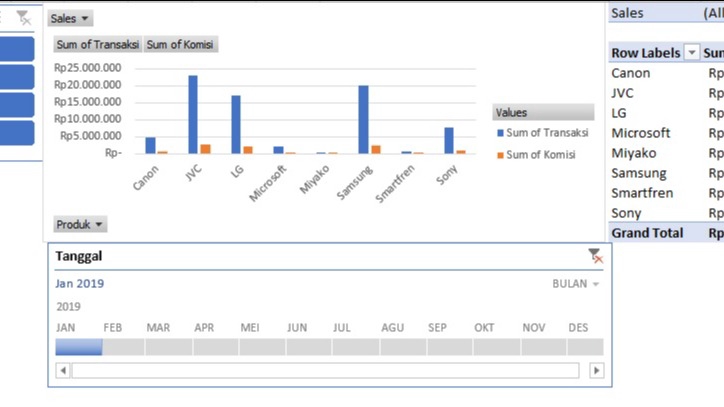The image size is (724, 407).
Task: Click the Sum of Transaksi field button
Action: coord(97,44)
